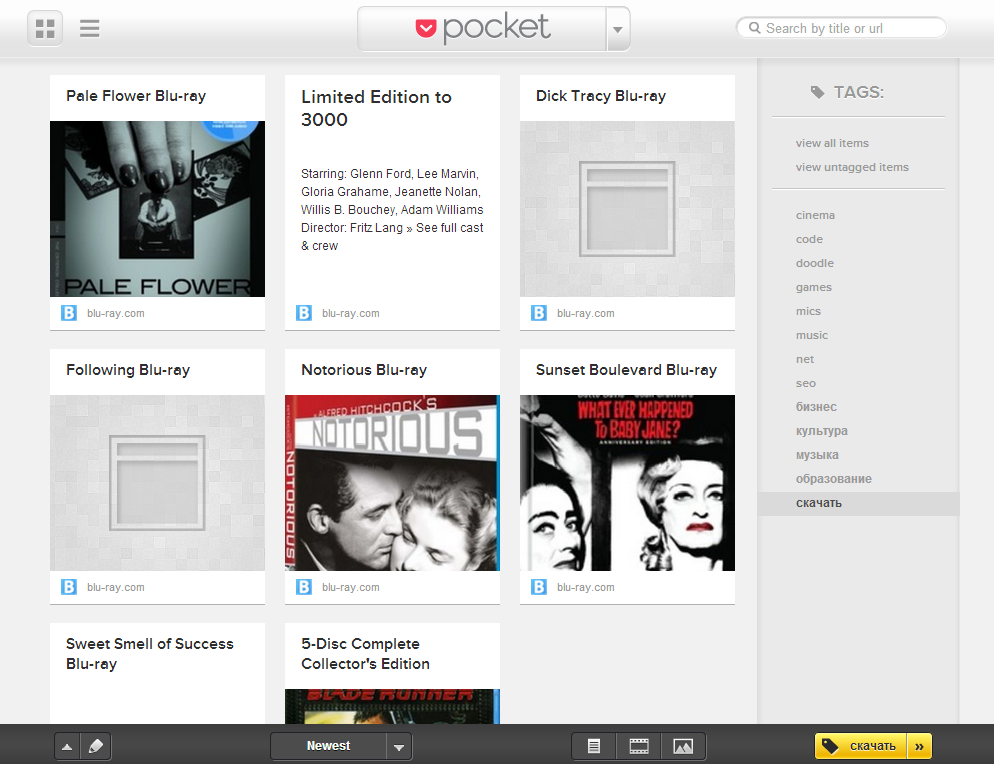
Task: Open Limited Edition to 3000 title
Action: click(376, 108)
